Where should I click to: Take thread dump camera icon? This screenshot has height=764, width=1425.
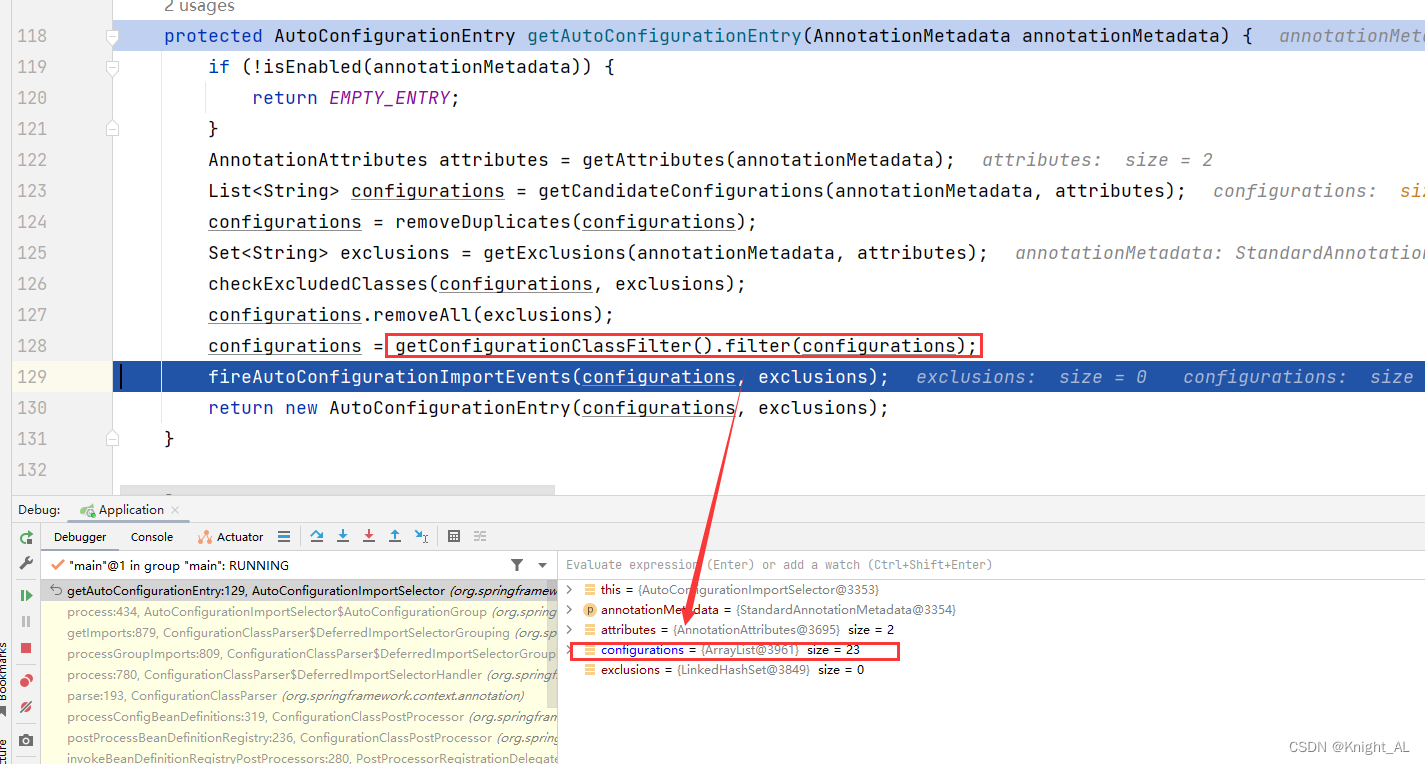point(26,740)
